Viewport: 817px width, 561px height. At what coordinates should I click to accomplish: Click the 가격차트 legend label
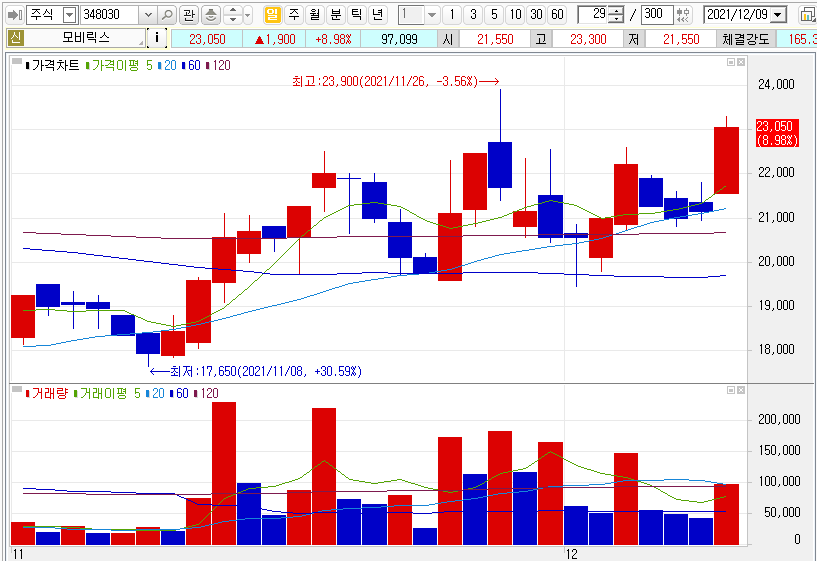tap(55, 65)
